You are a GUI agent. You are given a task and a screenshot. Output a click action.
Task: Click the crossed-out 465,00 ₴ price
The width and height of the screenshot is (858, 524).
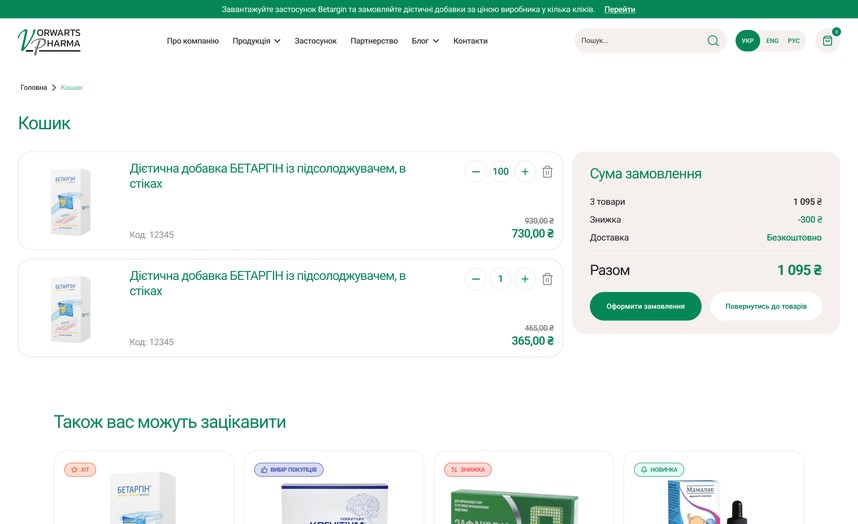538,328
